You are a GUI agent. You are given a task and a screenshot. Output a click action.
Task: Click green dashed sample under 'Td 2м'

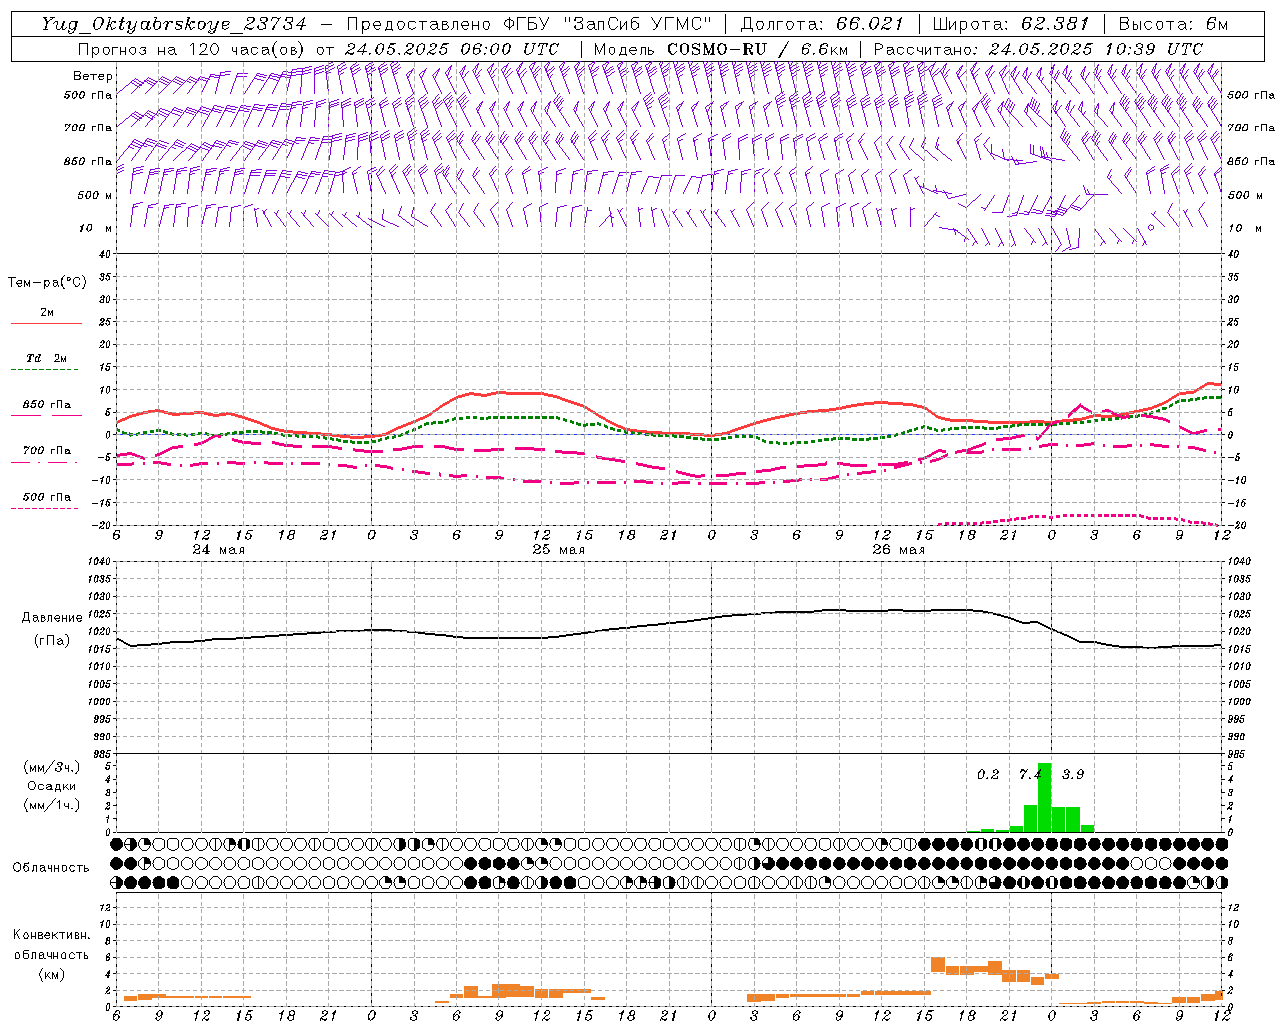coord(45,370)
